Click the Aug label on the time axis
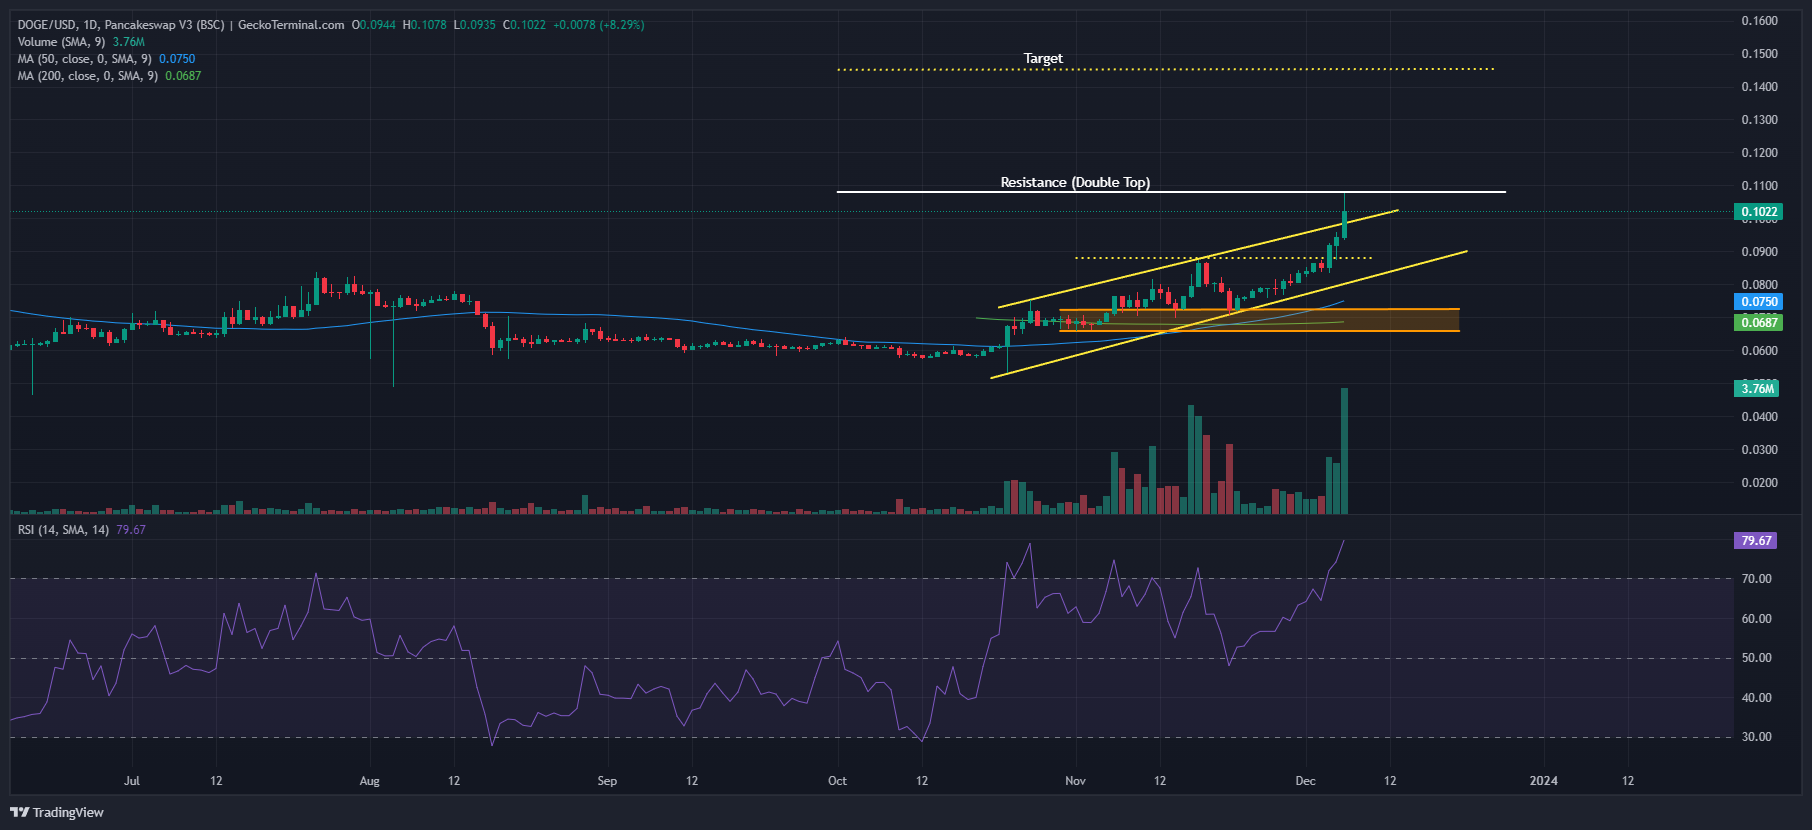The width and height of the screenshot is (1812, 830). click(369, 781)
